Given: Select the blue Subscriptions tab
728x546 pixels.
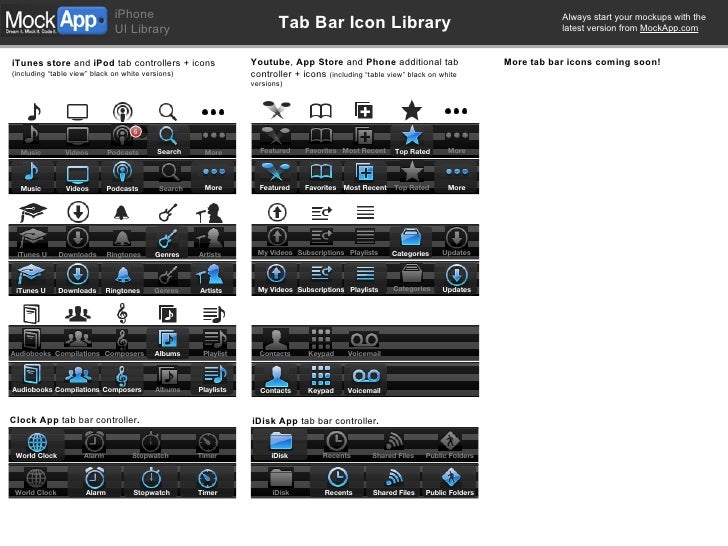Looking at the screenshot, I should 321,278.
